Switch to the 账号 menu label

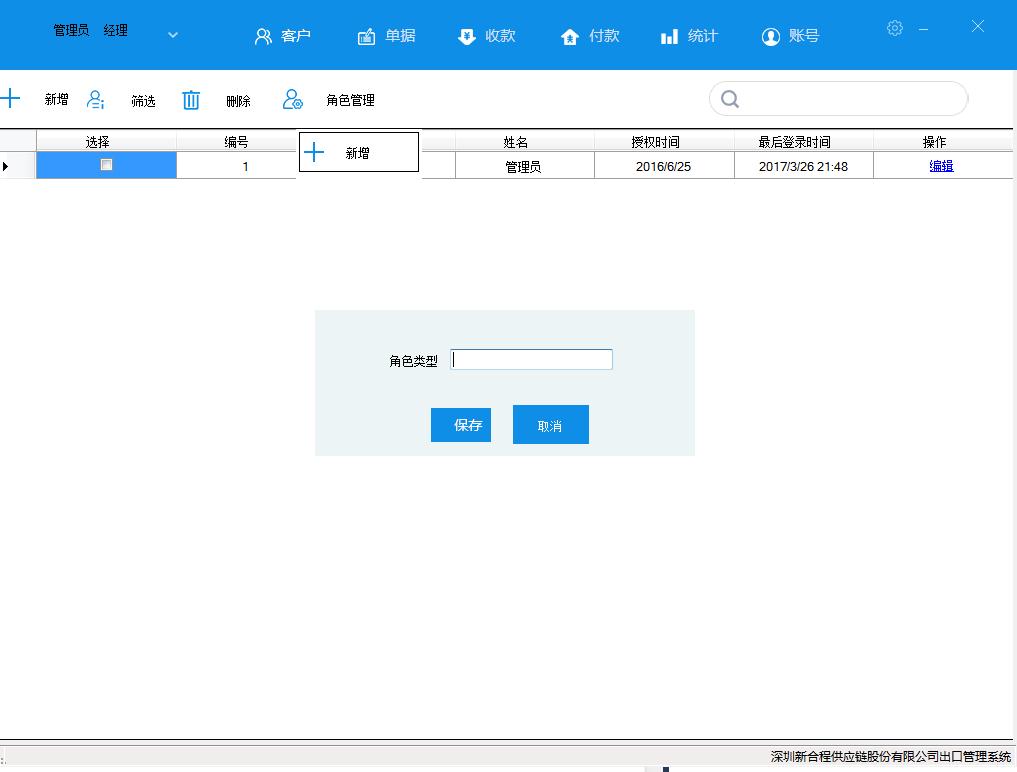(x=804, y=36)
